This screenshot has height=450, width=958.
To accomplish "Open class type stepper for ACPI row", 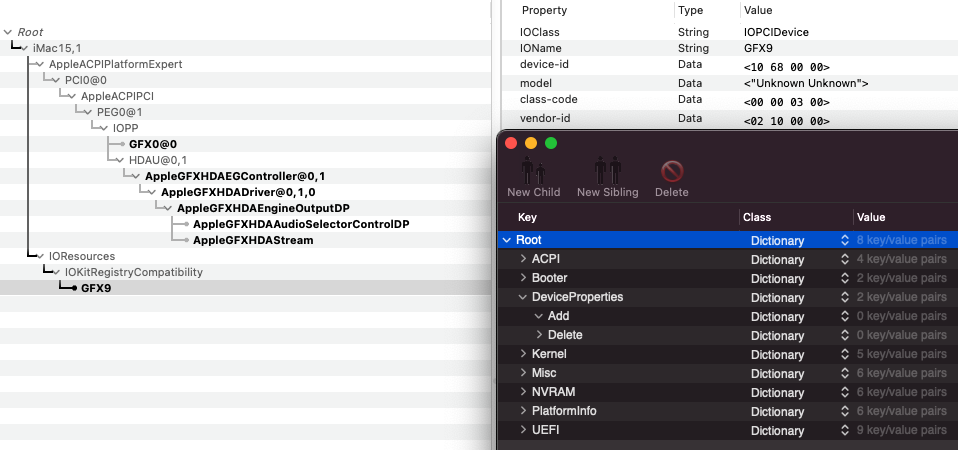I will tap(845, 259).
